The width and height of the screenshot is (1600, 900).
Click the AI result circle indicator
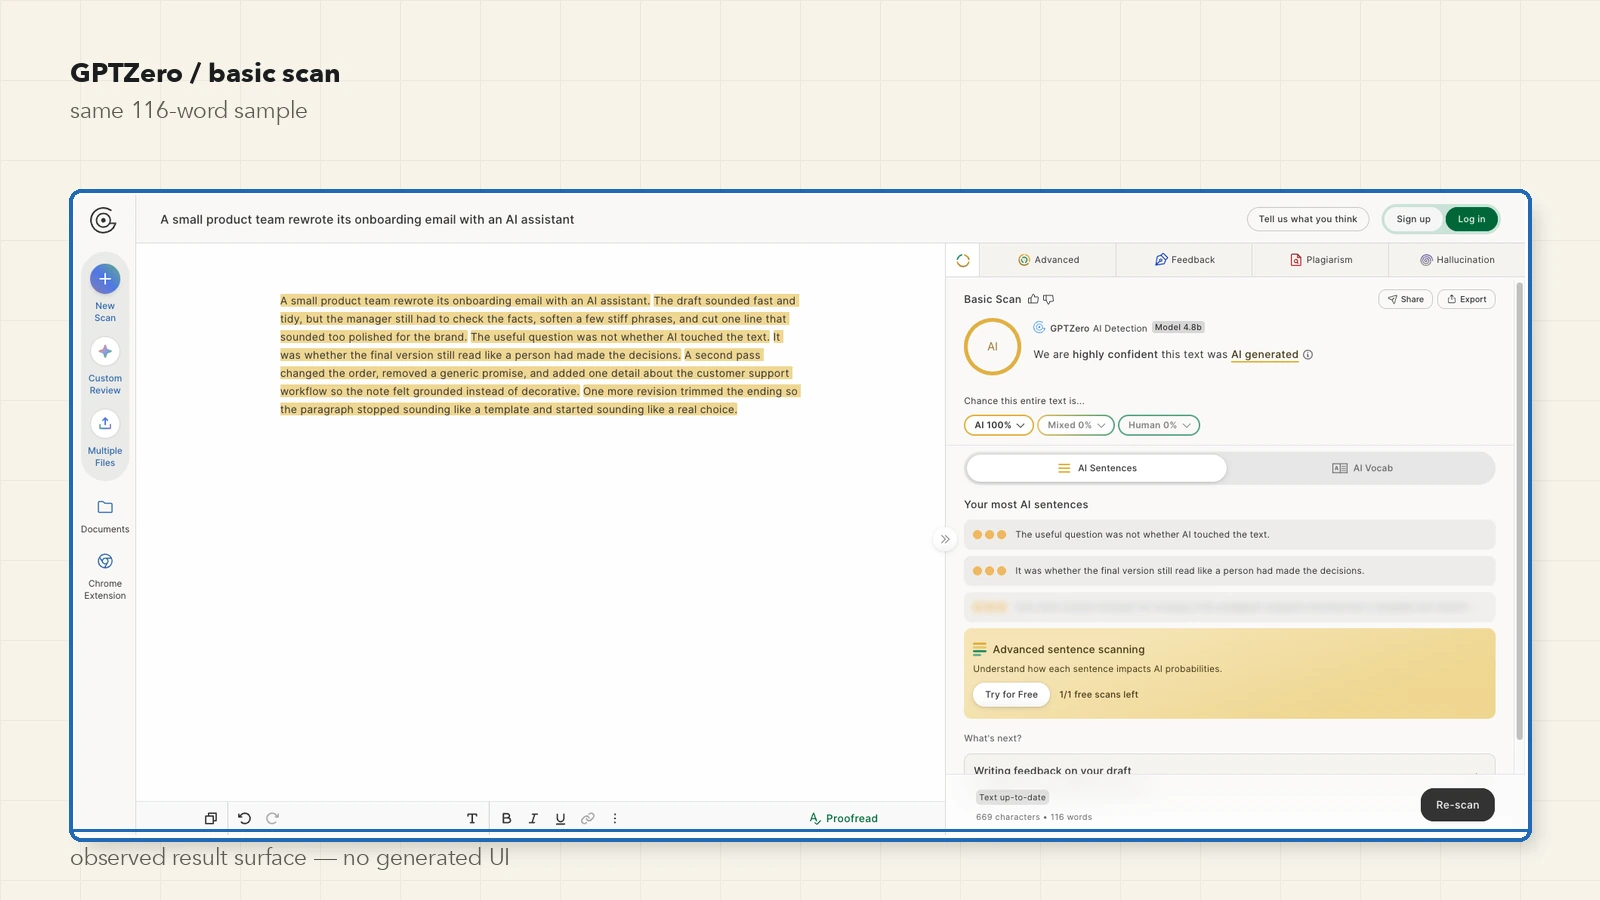[992, 347]
